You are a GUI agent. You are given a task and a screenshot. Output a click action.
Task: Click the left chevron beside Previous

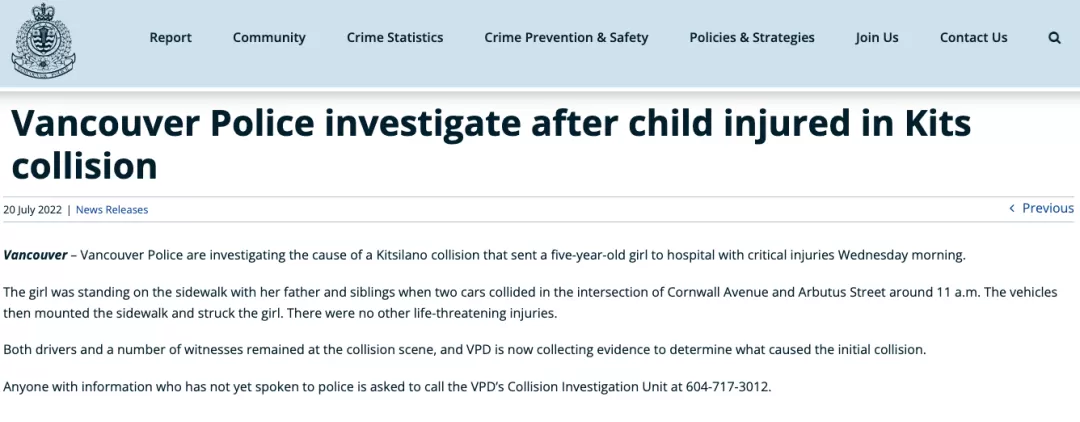point(1012,208)
